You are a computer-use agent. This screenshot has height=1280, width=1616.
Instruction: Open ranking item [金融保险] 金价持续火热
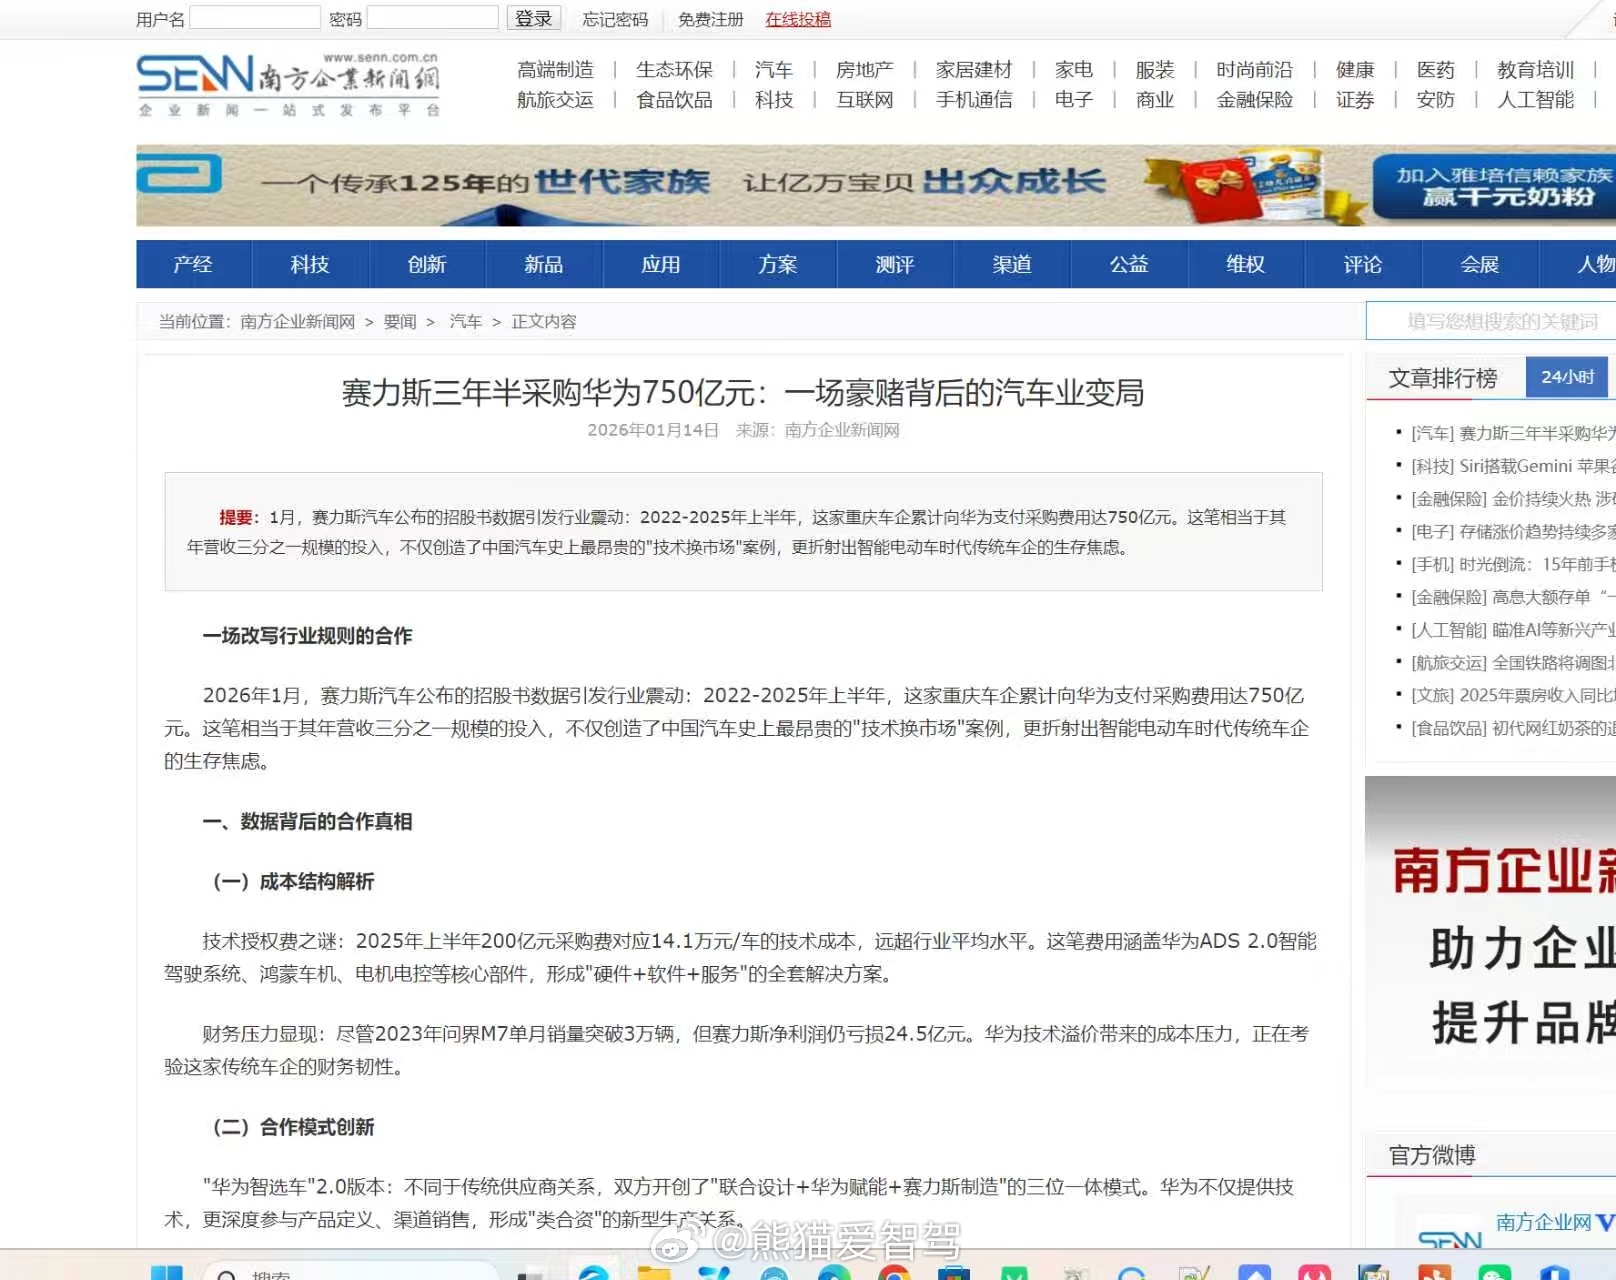click(x=1513, y=499)
